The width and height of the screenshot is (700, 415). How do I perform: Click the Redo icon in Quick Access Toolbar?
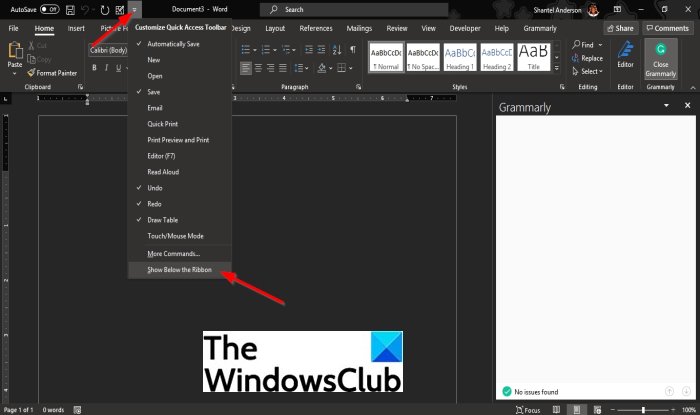point(105,9)
